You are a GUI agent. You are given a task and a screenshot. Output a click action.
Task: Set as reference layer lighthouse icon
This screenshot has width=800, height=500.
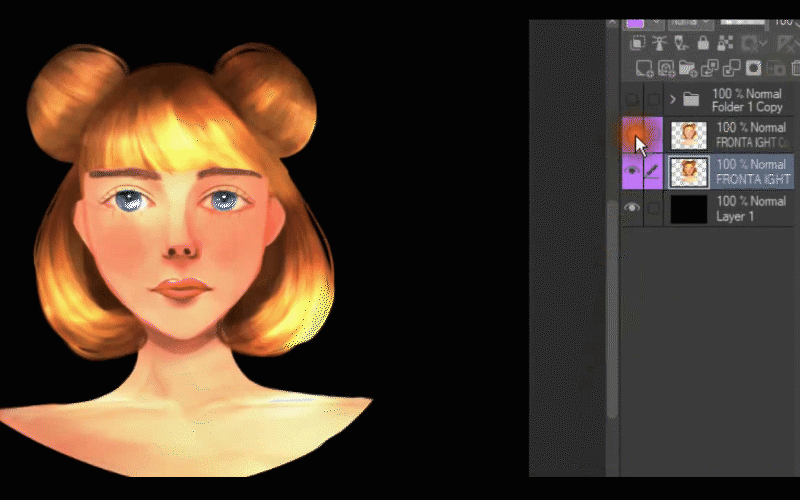[x=659, y=43]
